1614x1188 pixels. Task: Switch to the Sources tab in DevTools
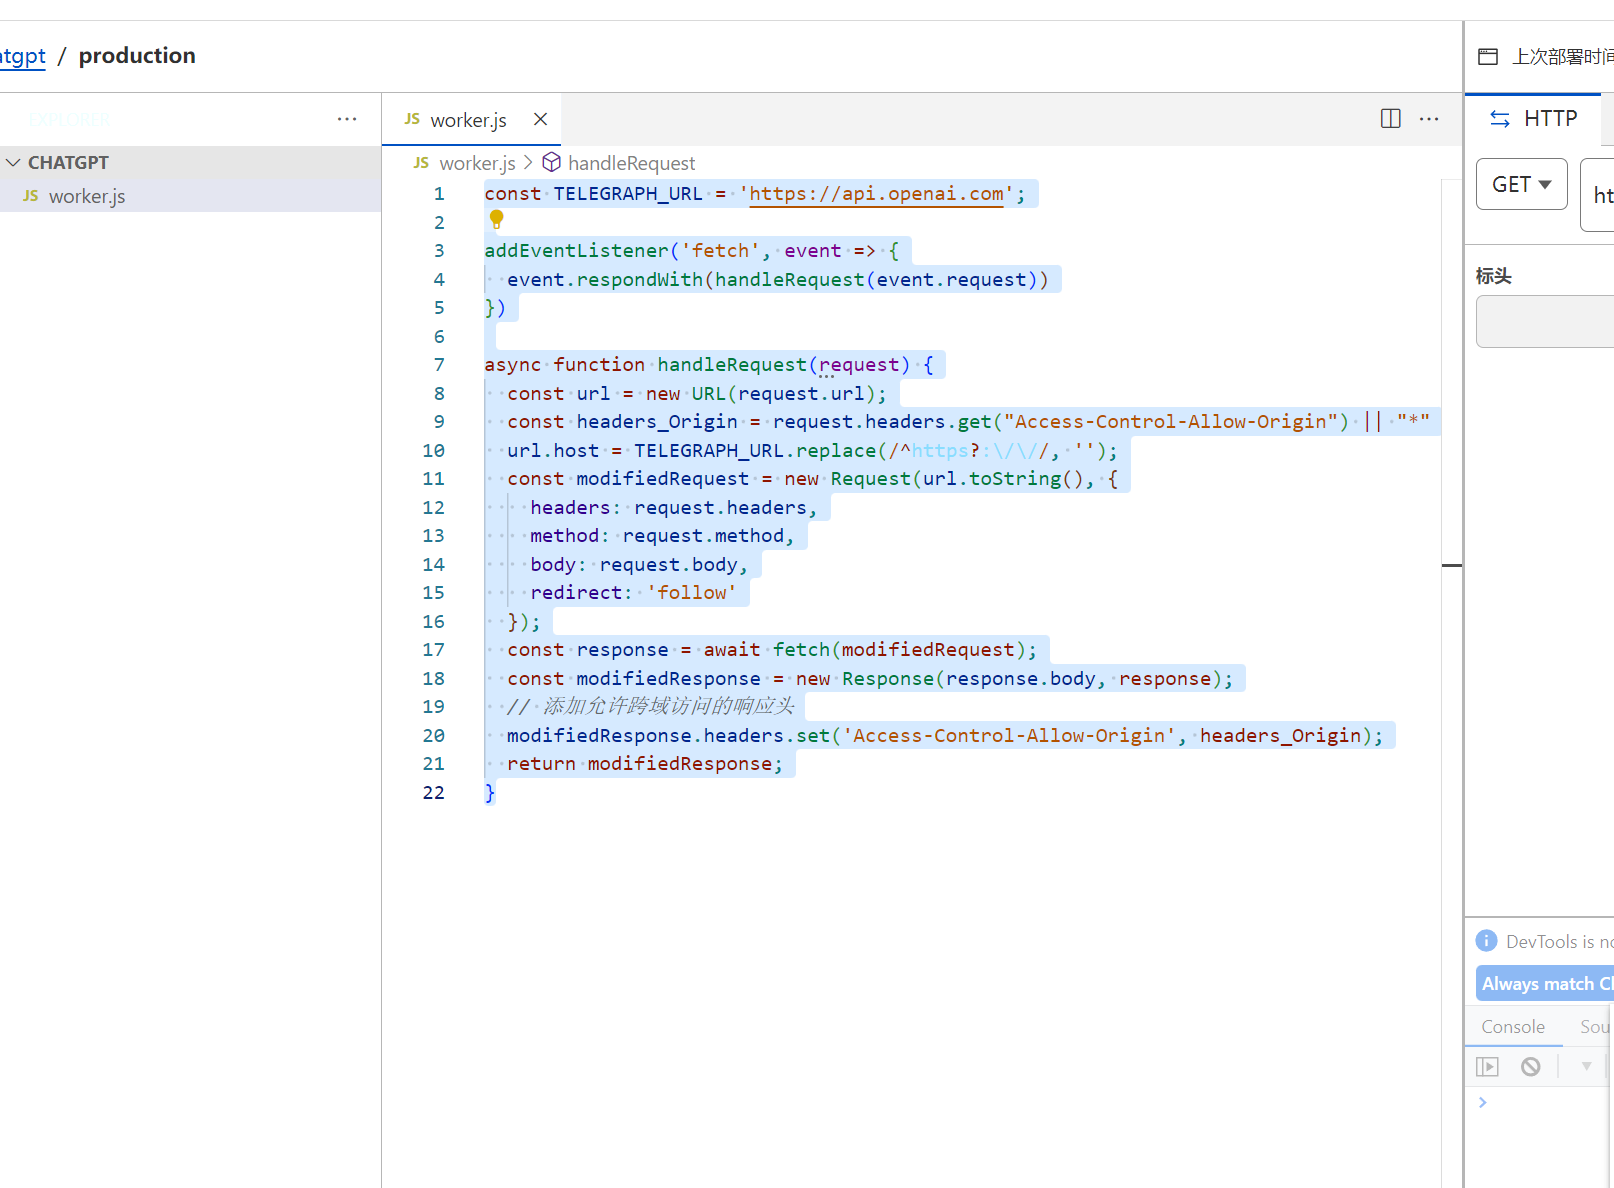point(1594,1026)
